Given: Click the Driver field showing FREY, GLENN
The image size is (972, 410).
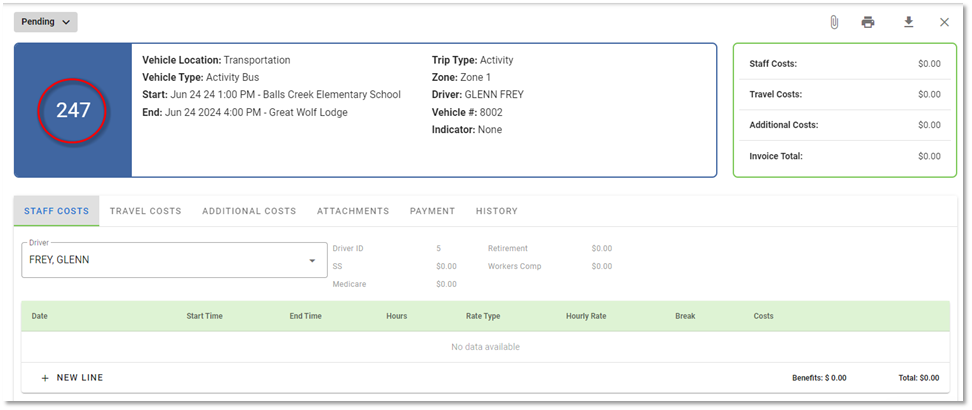Looking at the screenshot, I should point(174,260).
